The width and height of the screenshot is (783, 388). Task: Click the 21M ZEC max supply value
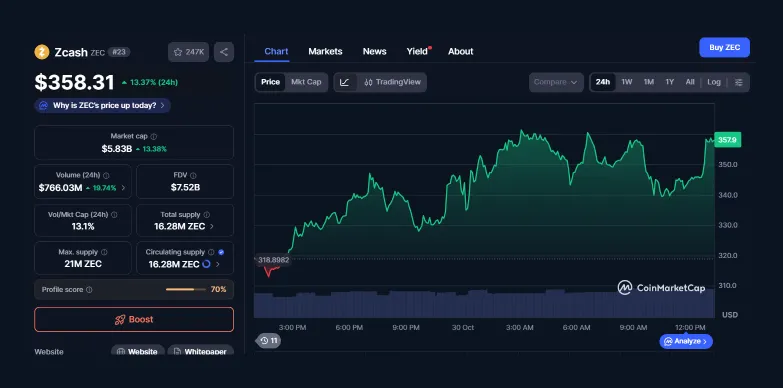click(x=83, y=264)
